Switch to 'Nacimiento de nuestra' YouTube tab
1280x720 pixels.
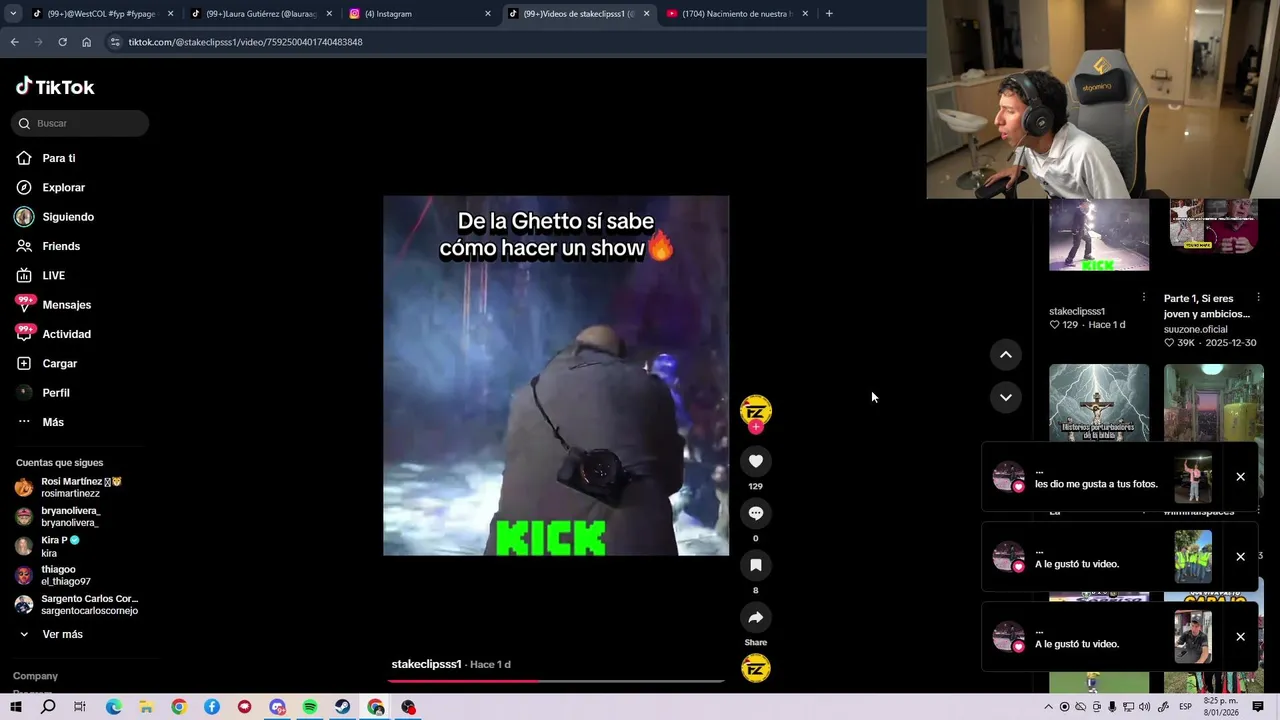737,14
